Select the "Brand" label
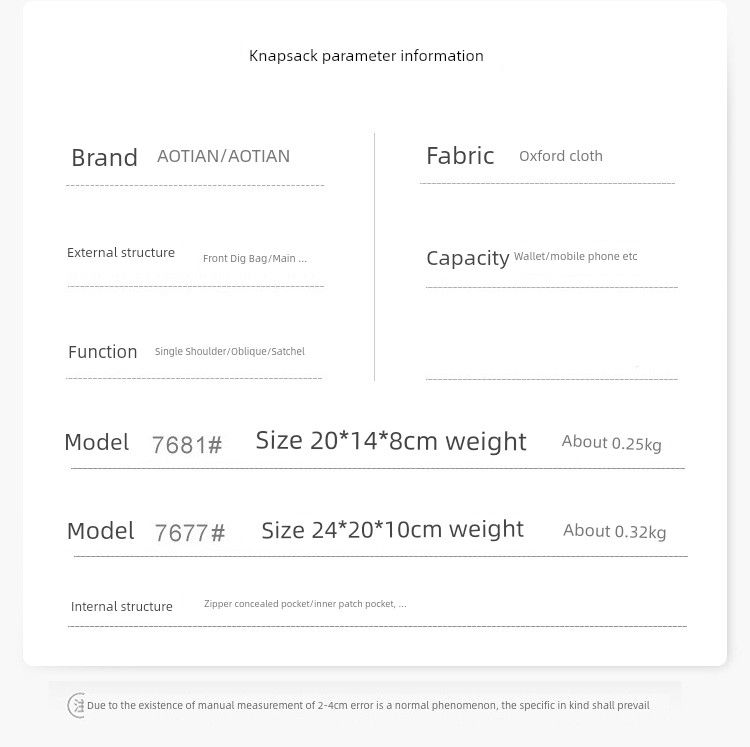Image resolution: width=750 pixels, height=747 pixels. pos(104,158)
